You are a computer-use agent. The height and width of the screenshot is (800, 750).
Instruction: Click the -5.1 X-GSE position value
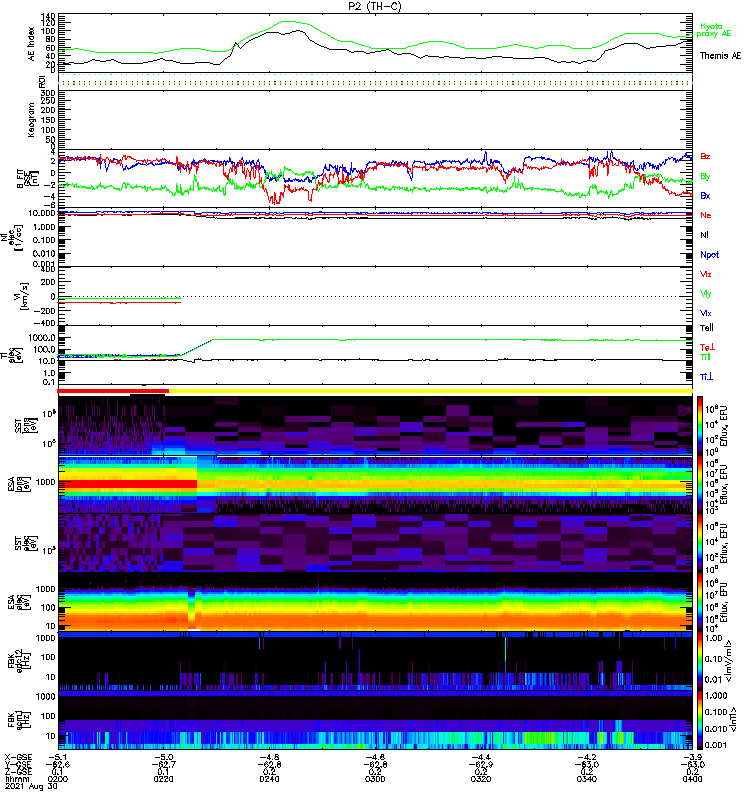pos(57,757)
